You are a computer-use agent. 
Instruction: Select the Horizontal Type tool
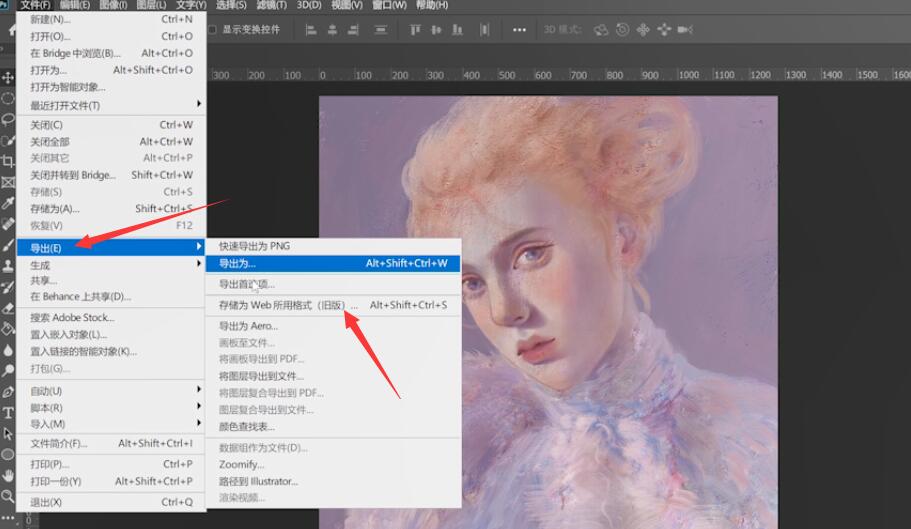coord(8,413)
